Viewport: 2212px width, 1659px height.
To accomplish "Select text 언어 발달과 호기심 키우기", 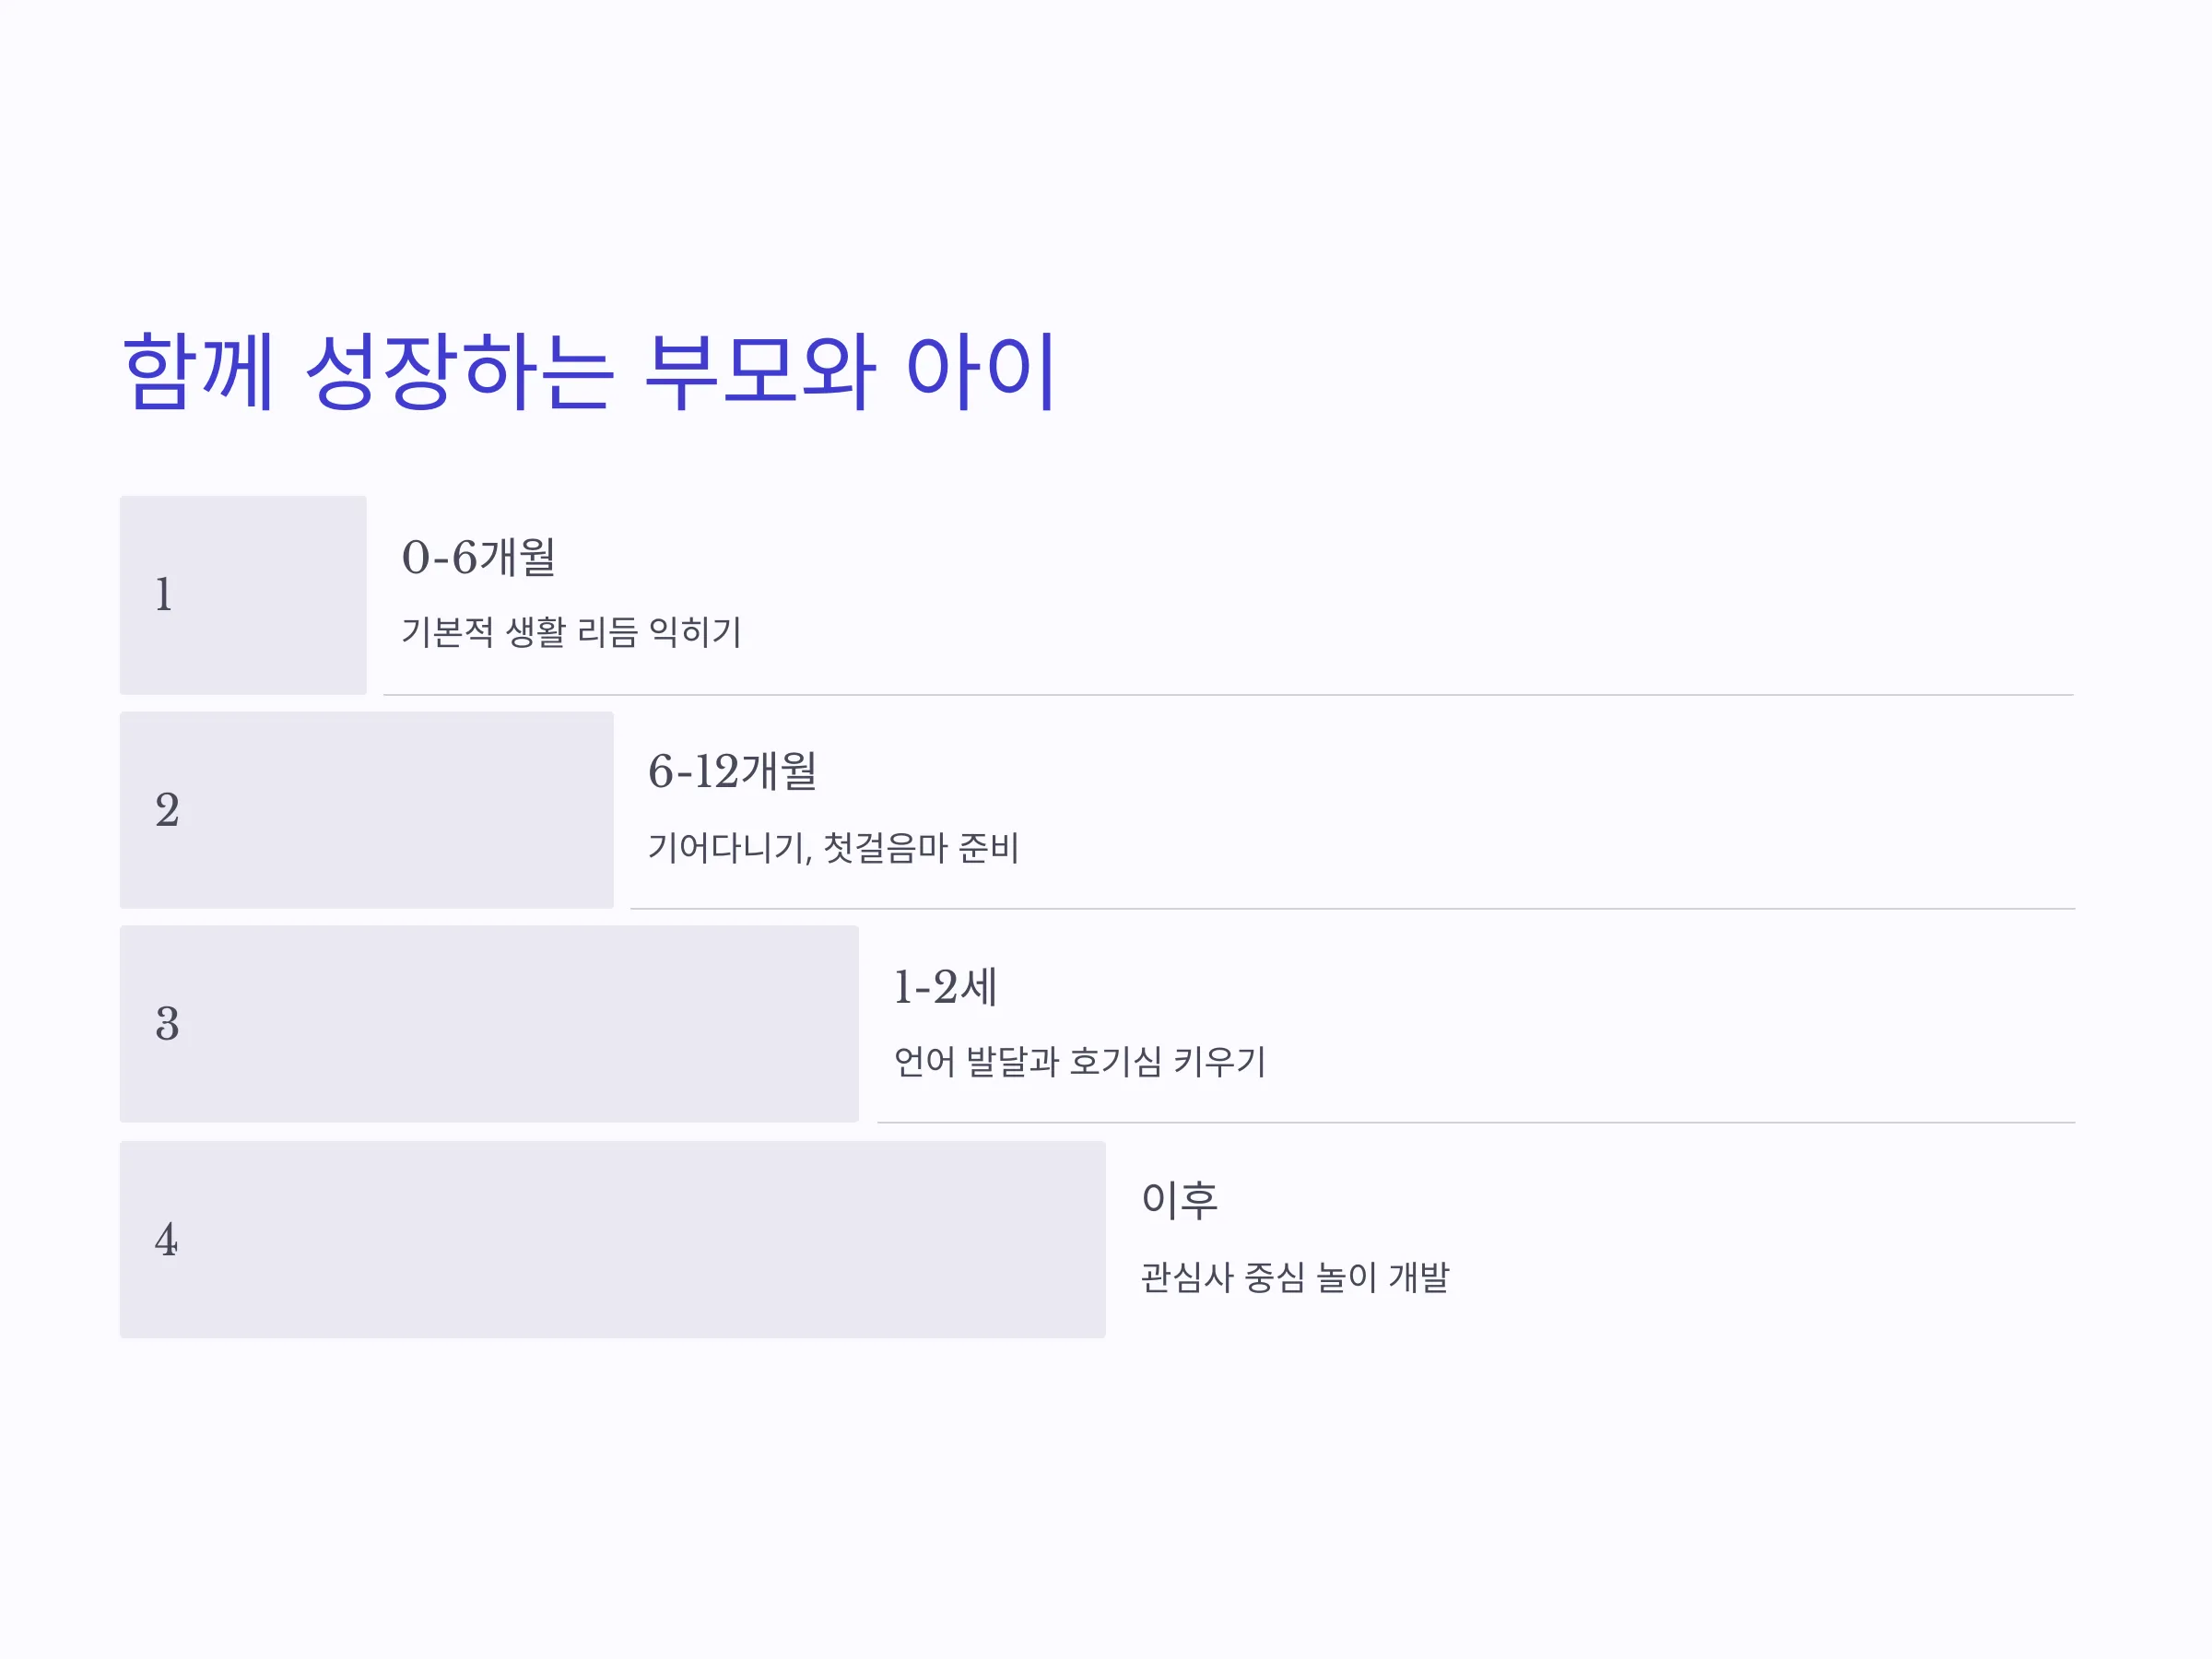I will [x=1079, y=1062].
